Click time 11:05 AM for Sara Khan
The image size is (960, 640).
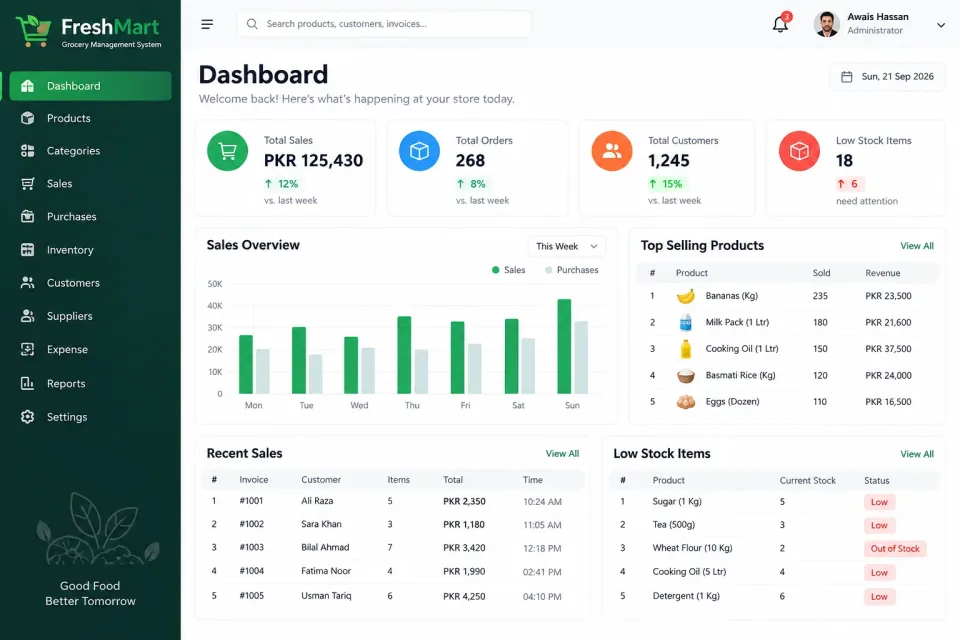point(542,525)
